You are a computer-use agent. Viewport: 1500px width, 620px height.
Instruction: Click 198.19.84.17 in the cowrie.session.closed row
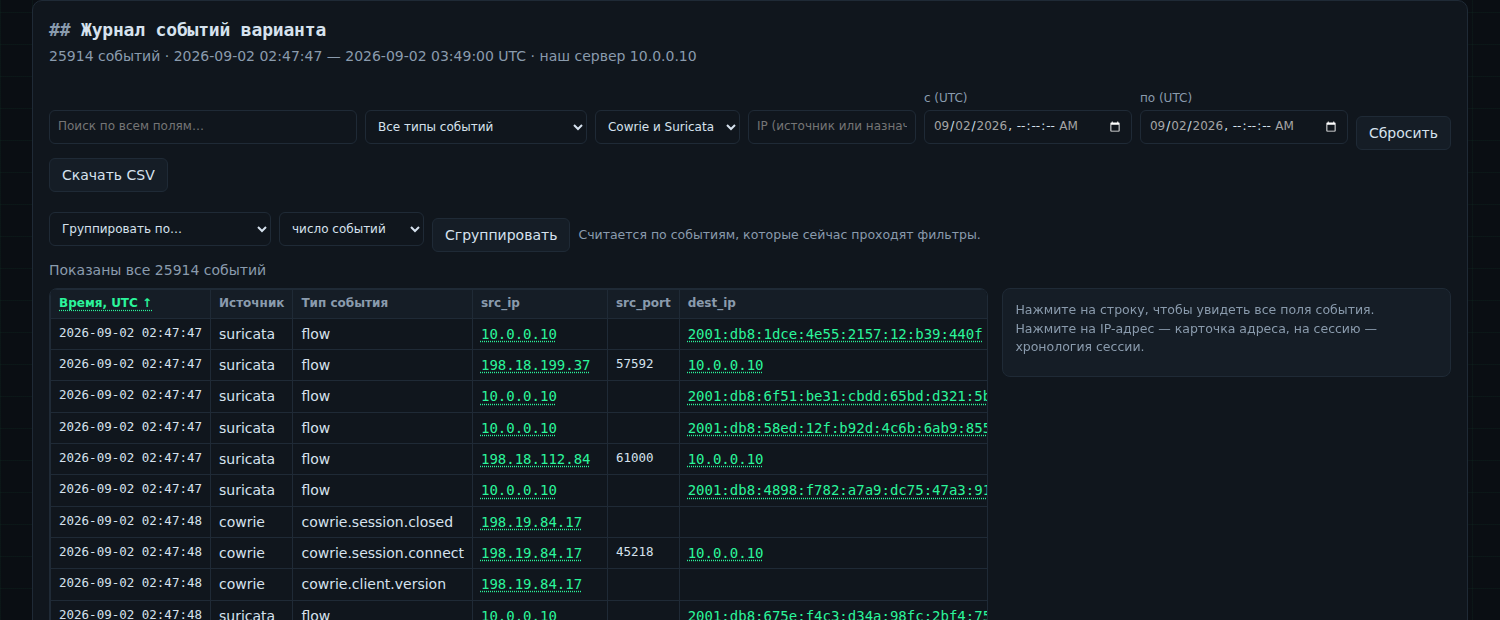pyautogui.click(x=531, y=522)
